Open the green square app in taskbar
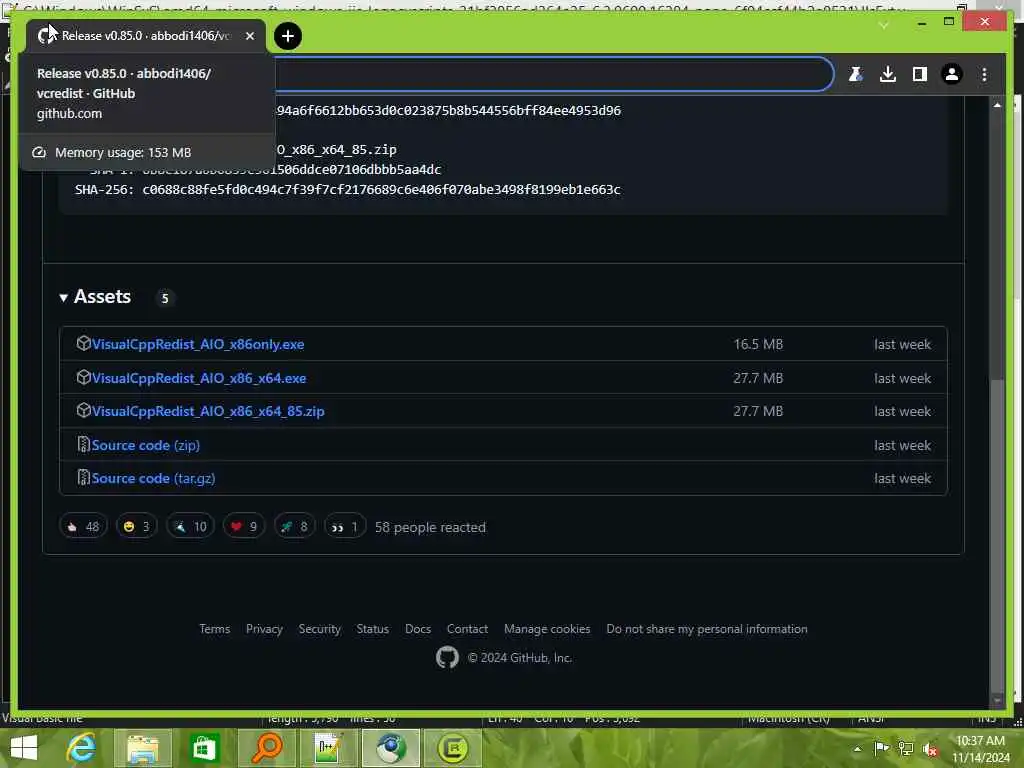The image size is (1024, 768). 453,748
